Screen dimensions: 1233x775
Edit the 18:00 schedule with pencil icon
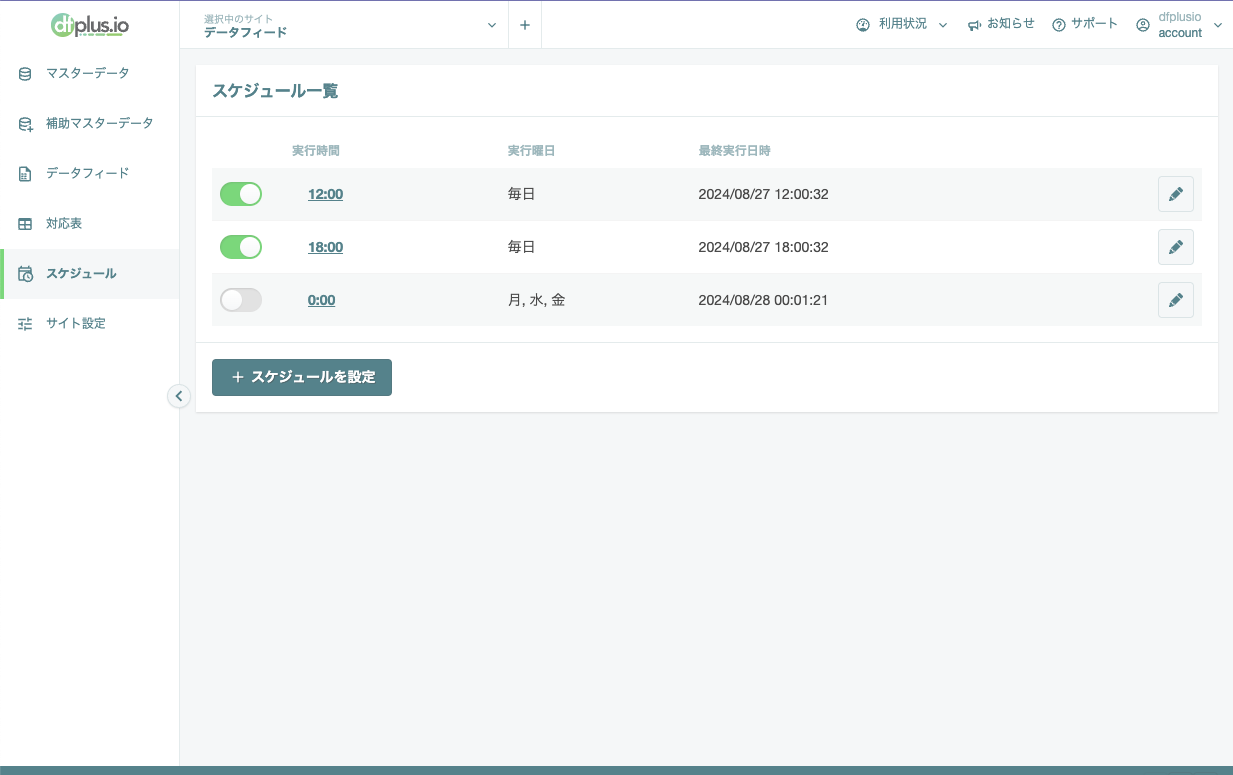pyautogui.click(x=1175, y=247)
